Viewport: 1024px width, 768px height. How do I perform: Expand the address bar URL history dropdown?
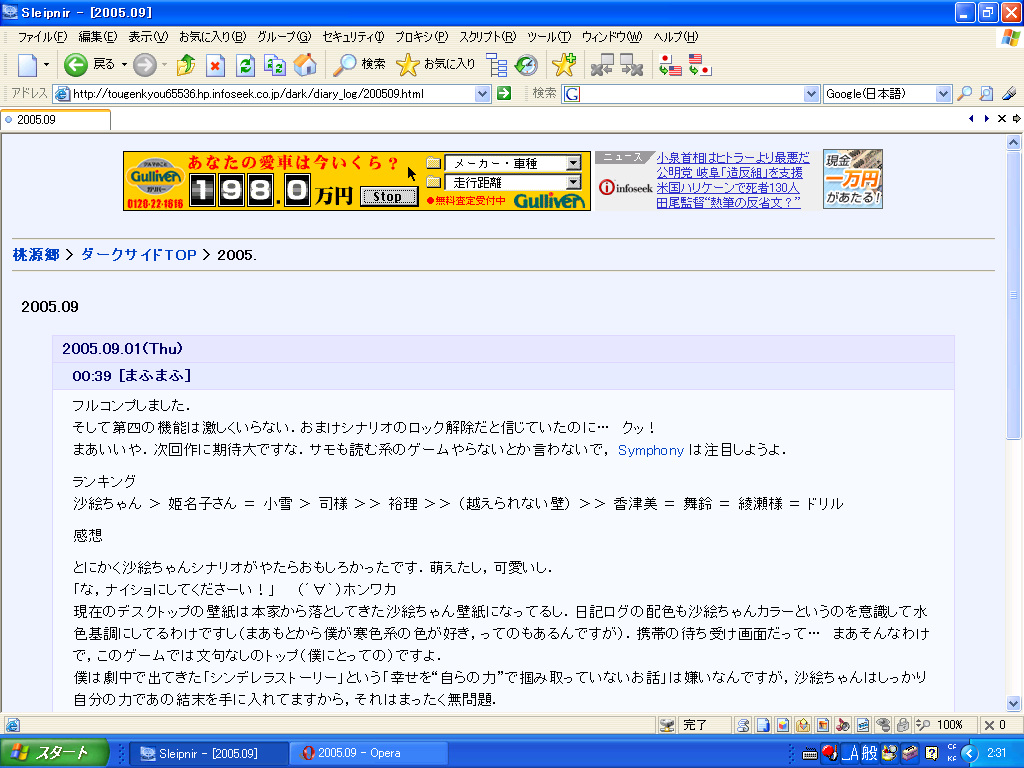coord(483,94)
